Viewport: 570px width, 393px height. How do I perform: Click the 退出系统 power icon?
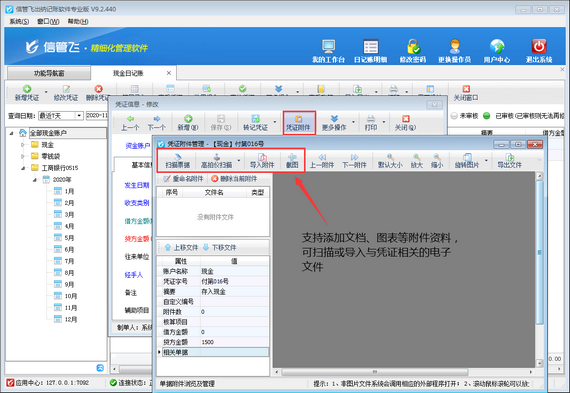pyautogui.click(x=539, y=46)
